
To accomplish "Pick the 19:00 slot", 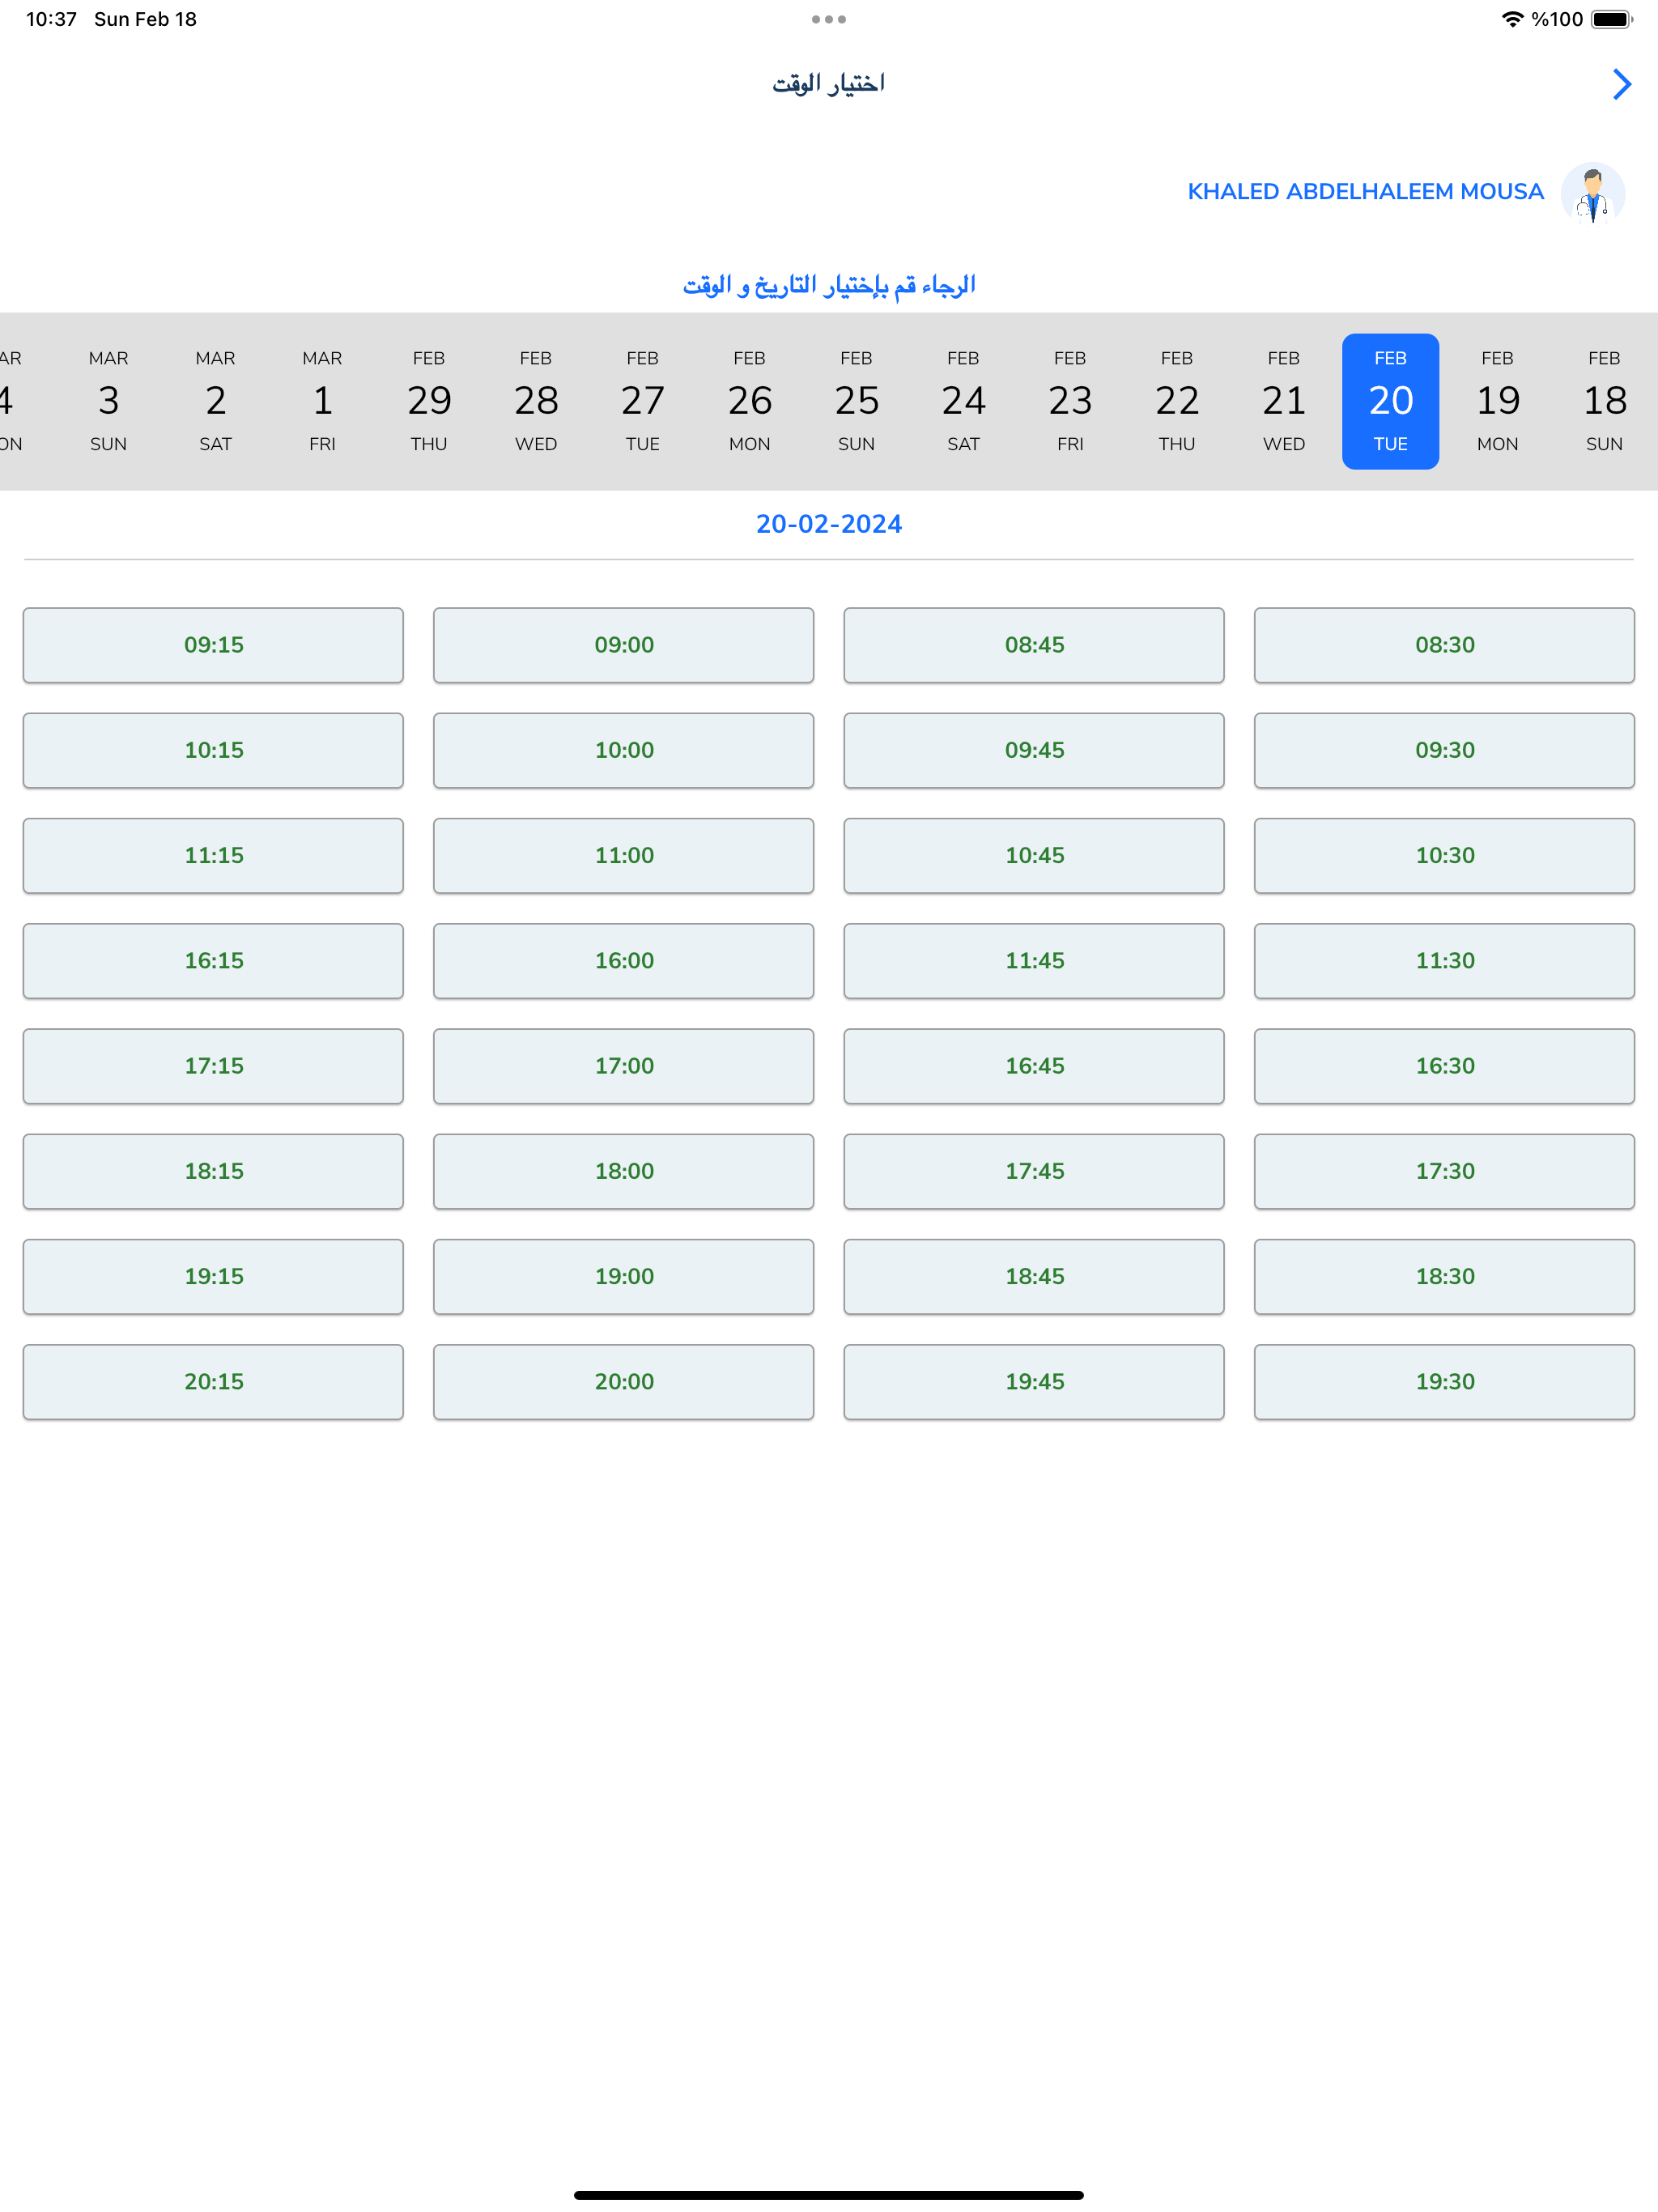I will tap(624, 1277).
